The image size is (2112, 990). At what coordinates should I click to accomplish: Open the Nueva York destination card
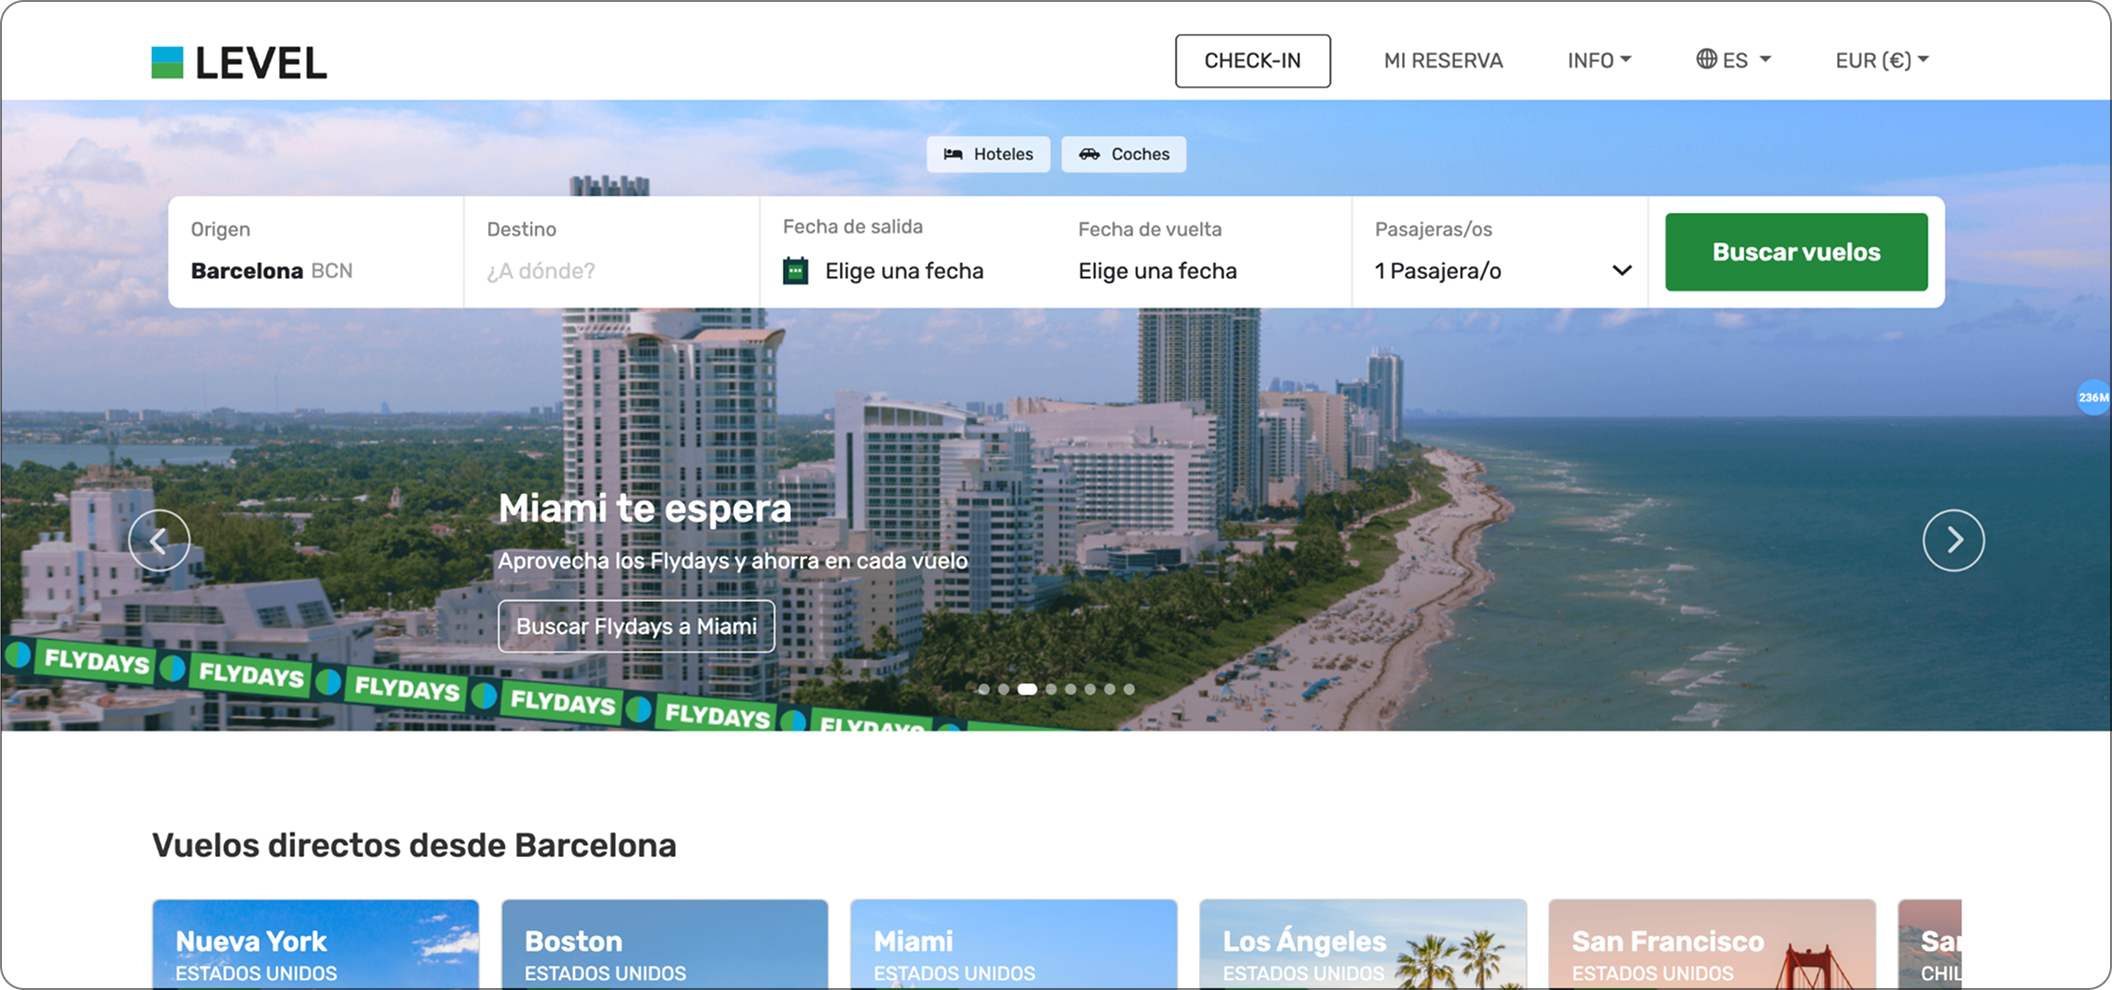click(x=315, y=944)
